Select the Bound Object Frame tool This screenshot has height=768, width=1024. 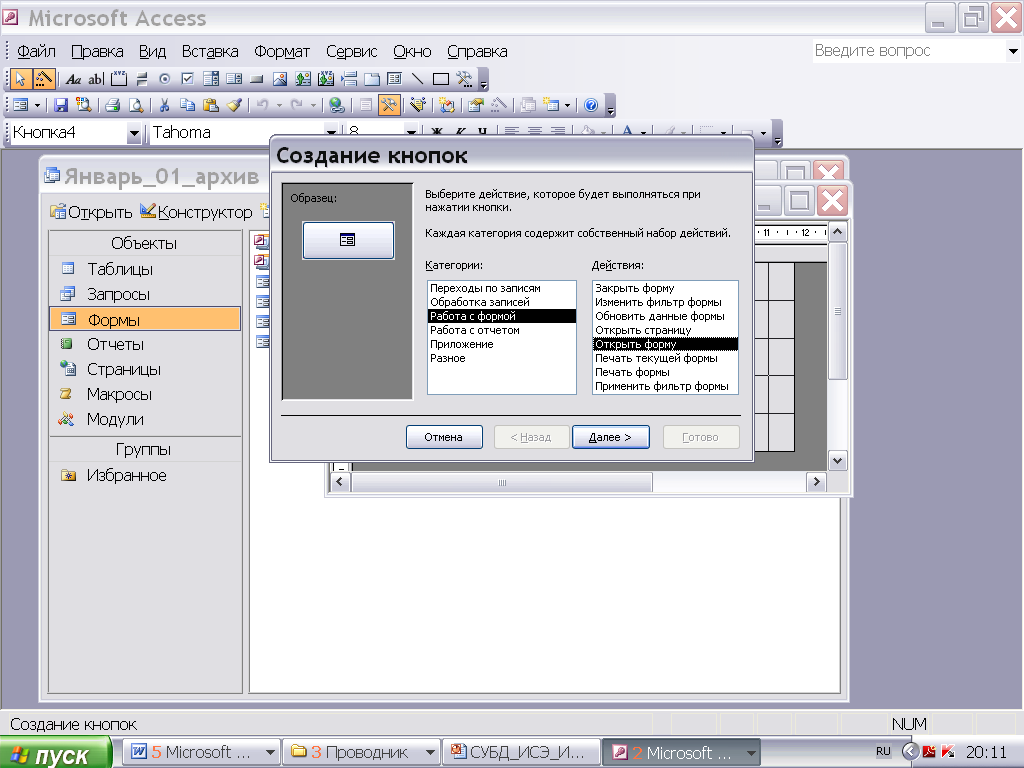click(x=326, y=80)
